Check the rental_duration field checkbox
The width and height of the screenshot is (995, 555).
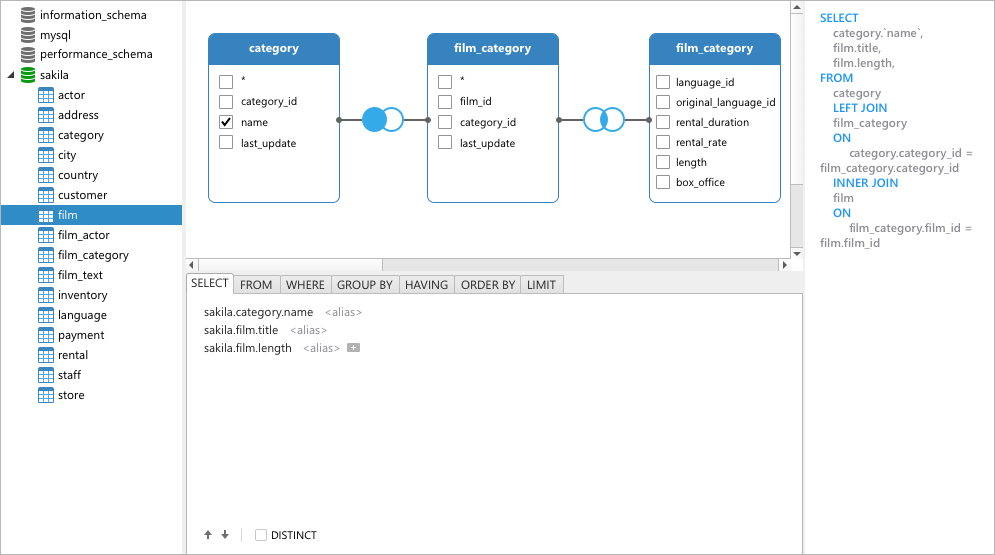(x=663, y=122)
